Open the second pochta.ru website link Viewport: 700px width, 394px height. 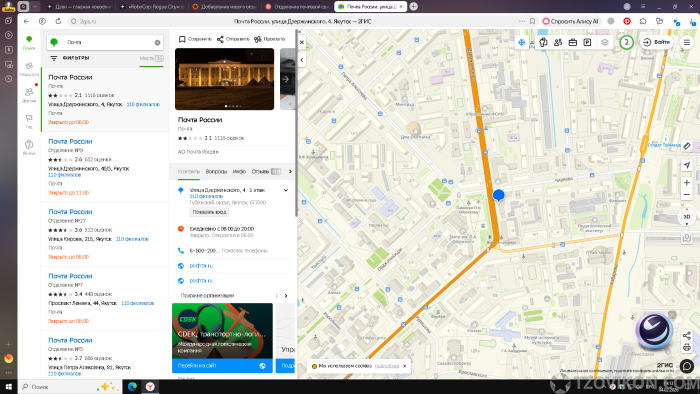pos(201,281)
